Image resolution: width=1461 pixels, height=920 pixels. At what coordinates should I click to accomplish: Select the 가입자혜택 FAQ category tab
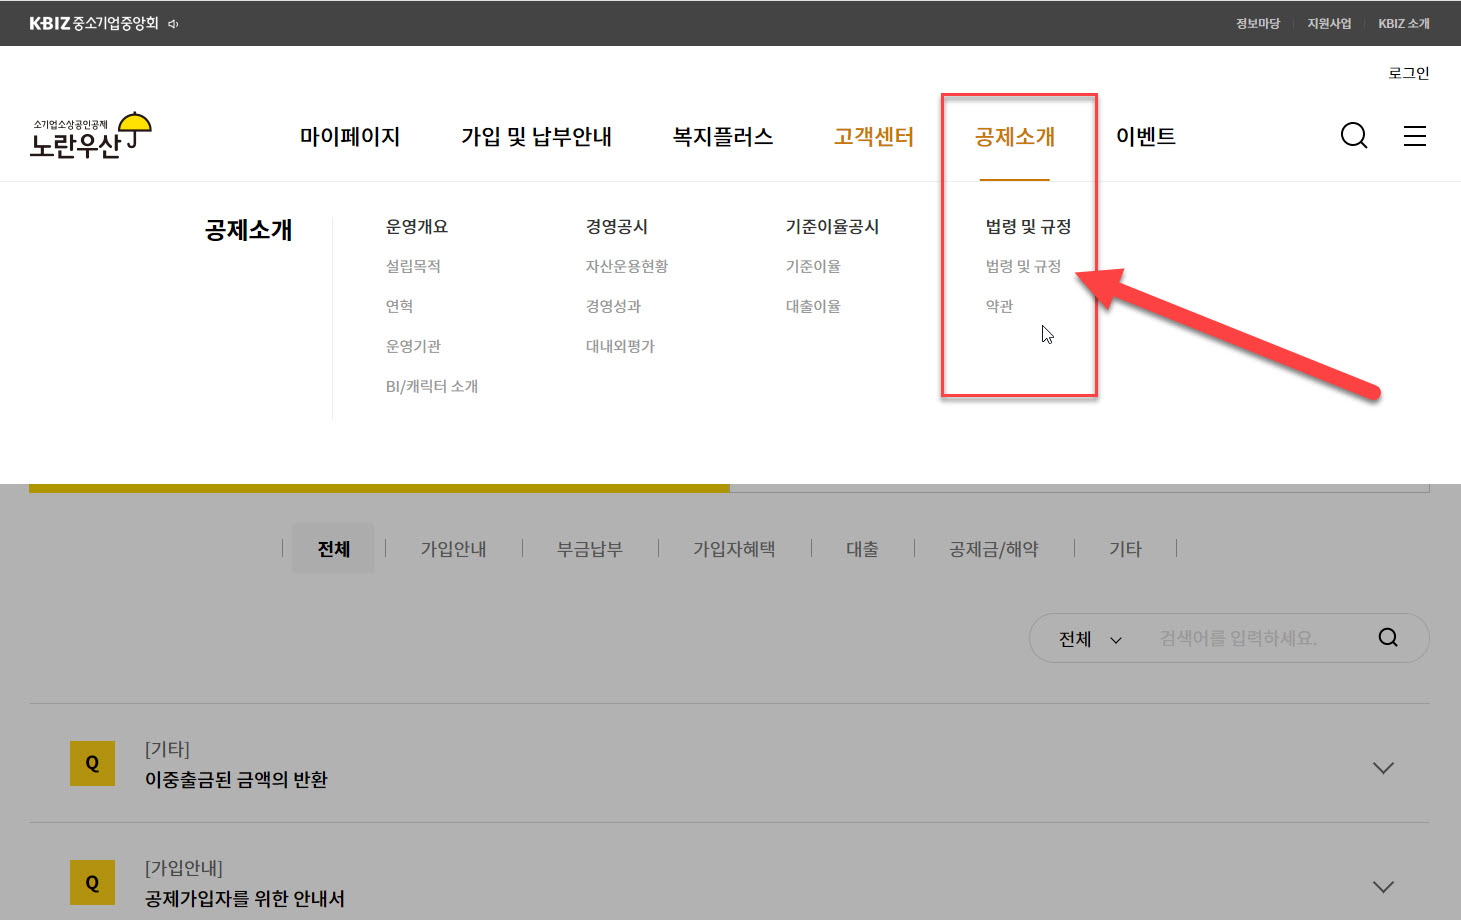click(x=734, y=549)
